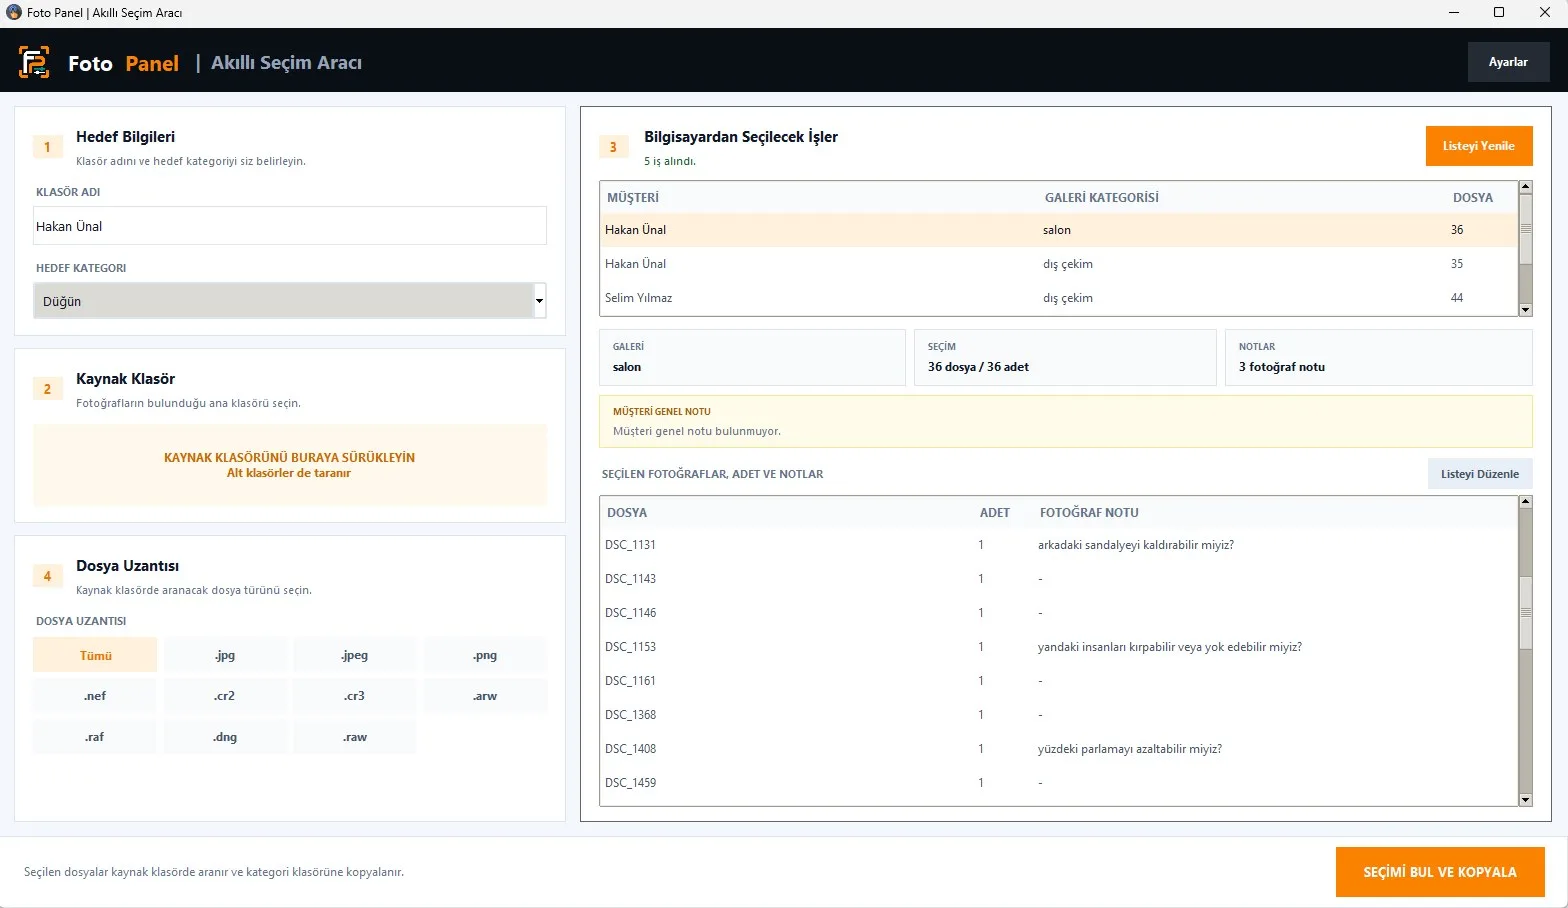Select the Selim Yılmaz dış çekim row

[x=1060, y=298]
